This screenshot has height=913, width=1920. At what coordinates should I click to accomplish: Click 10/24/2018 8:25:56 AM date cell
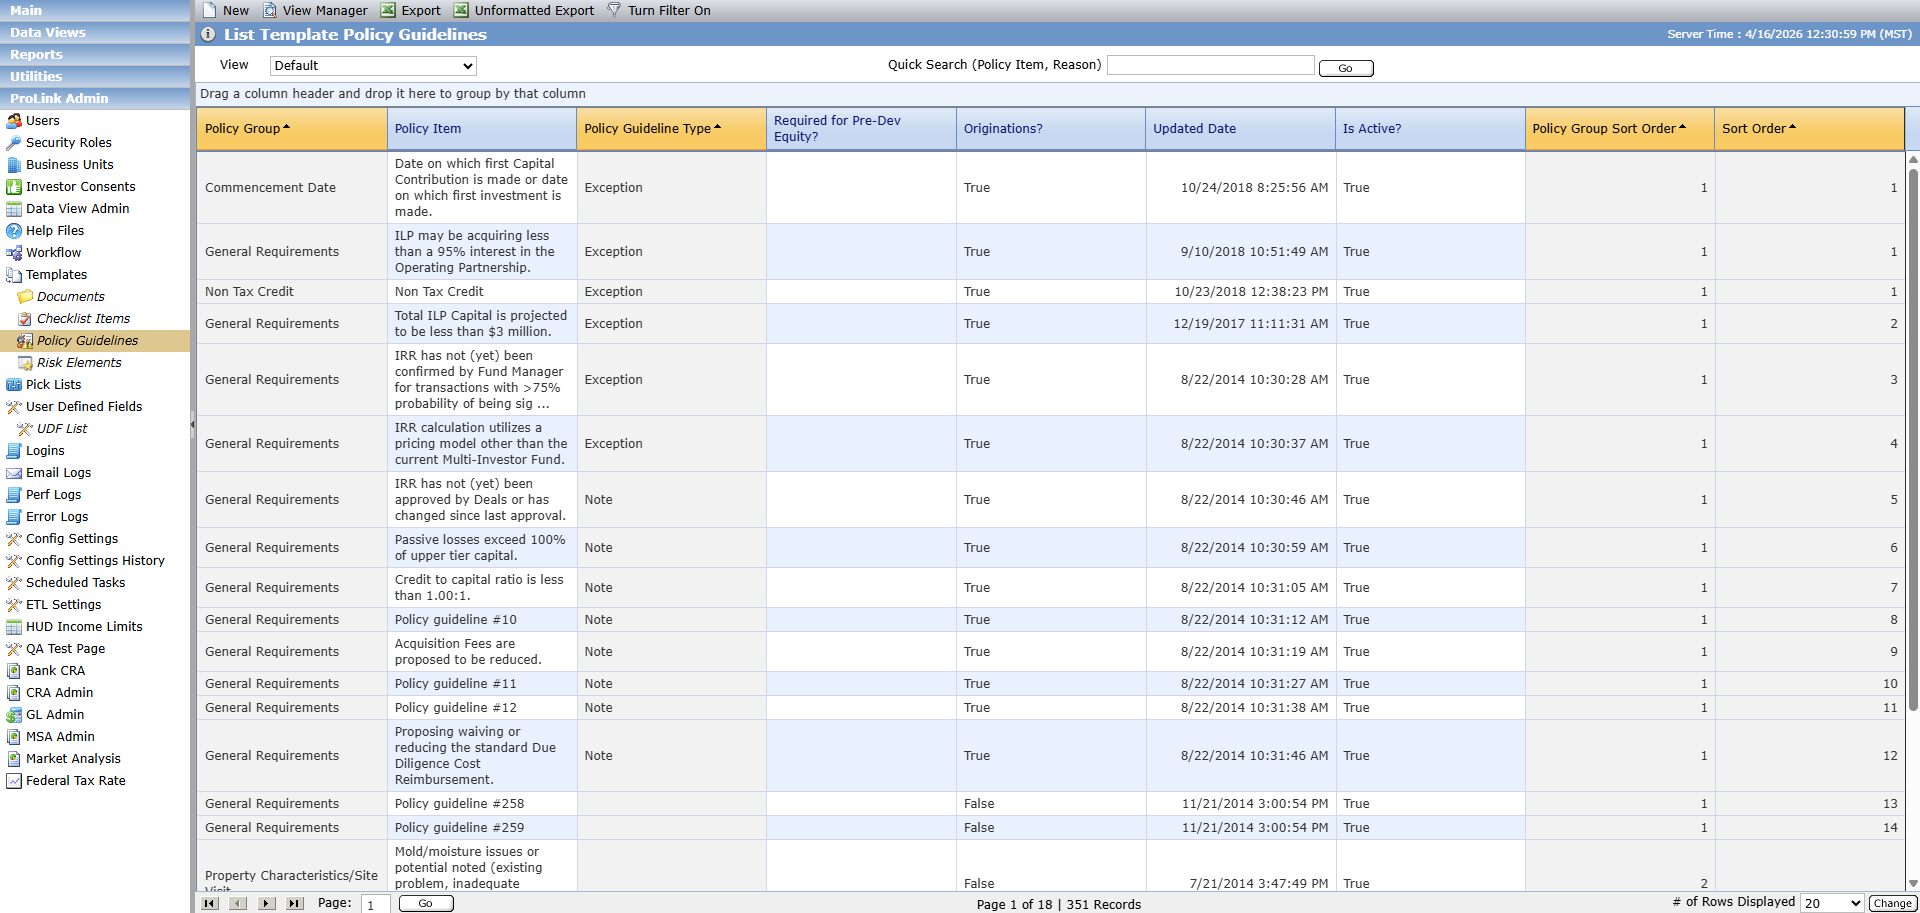point(1240,188)
